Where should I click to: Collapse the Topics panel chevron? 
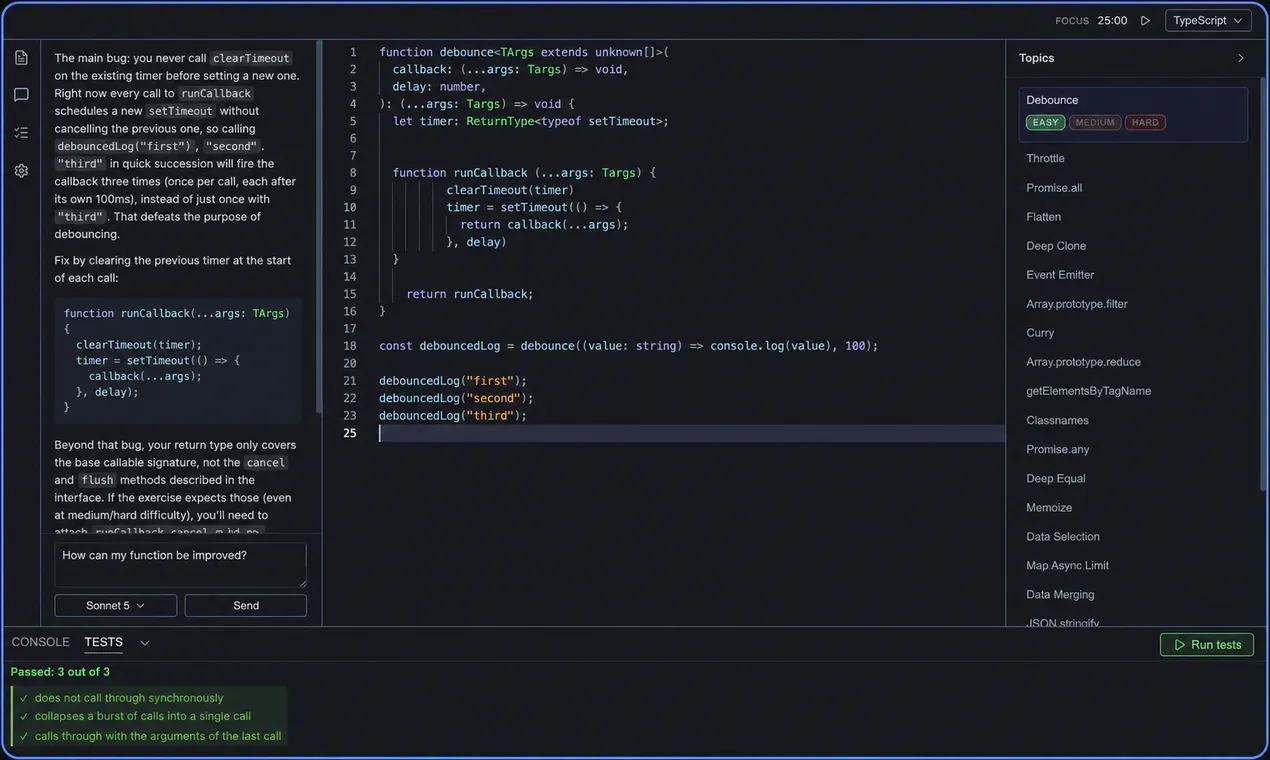tap(1241, 58)
